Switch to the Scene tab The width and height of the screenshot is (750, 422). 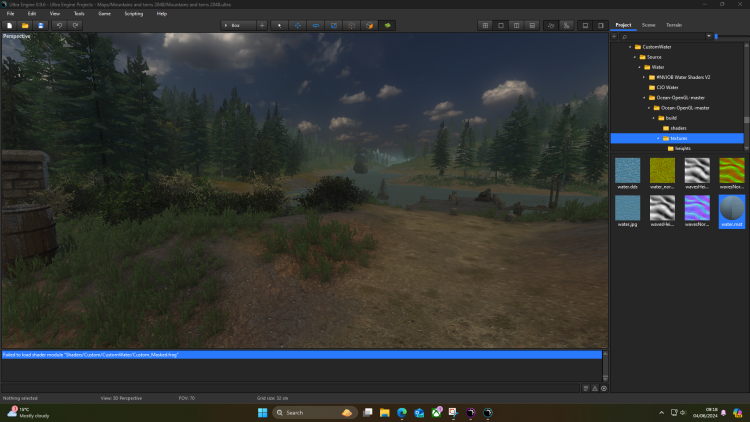coord(648,24)
